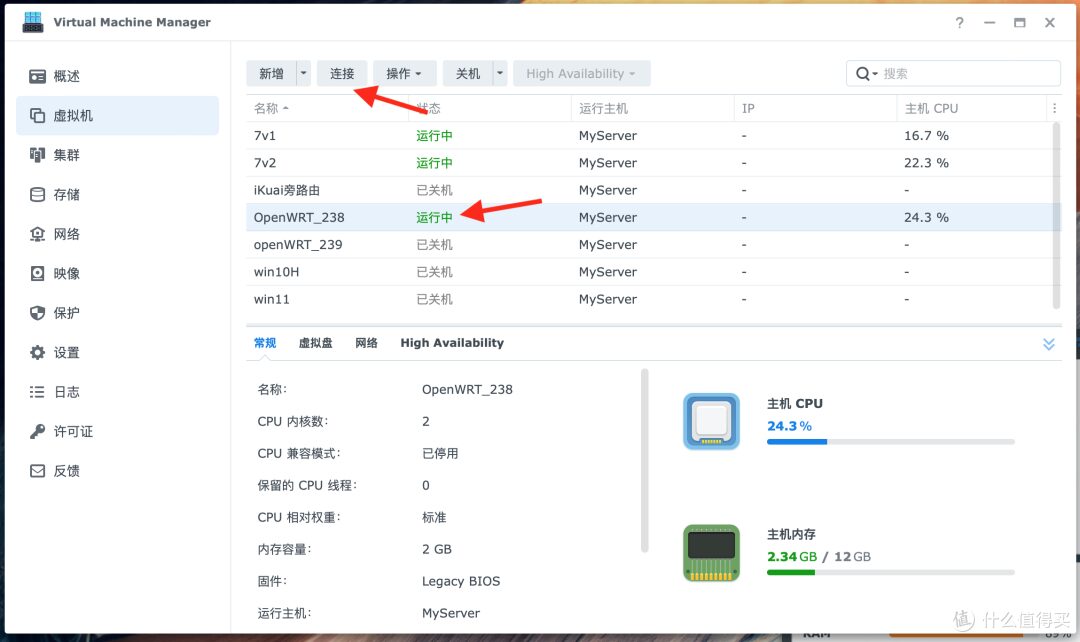Click inside the 搜索 search field
The width and height of the screenshot is (1080, 642).
click(950, 73)
